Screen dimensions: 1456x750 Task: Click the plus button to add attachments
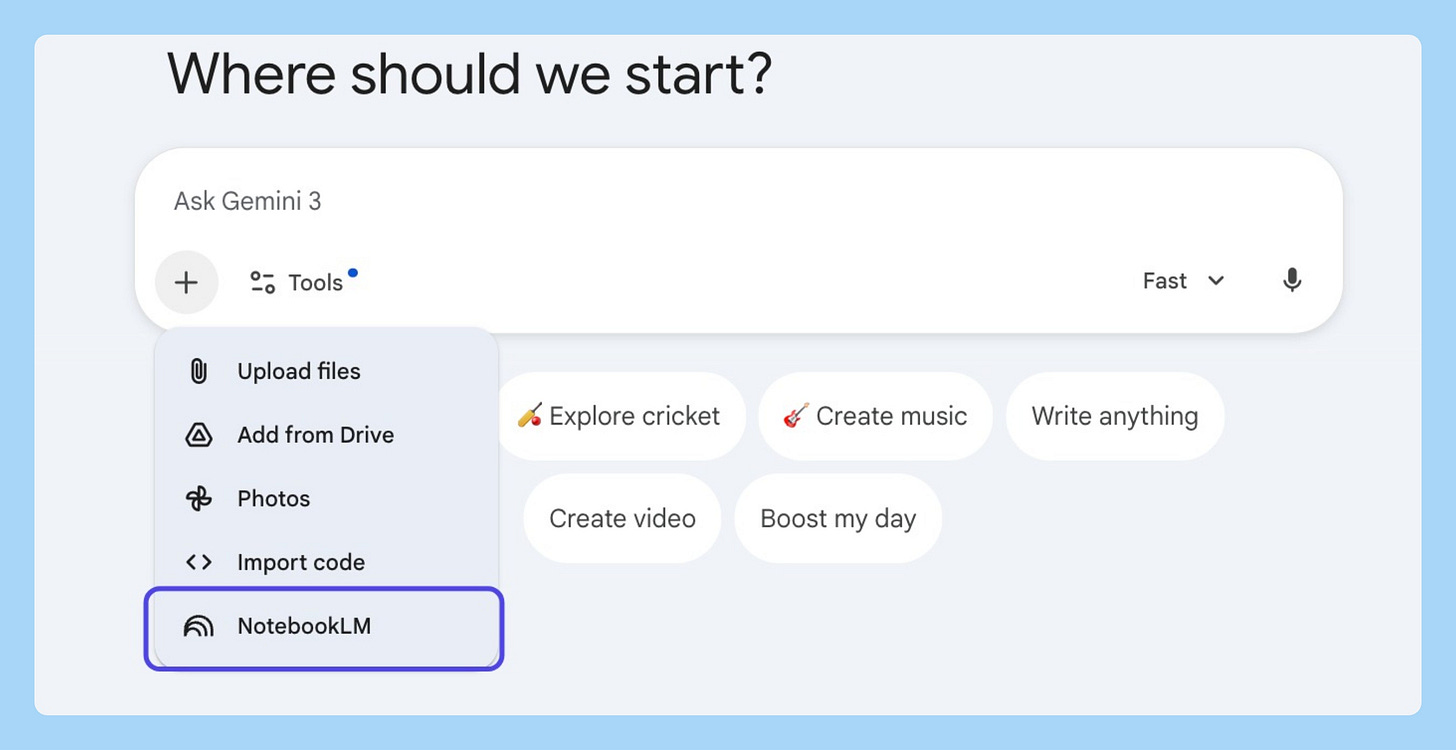[x=186, y=283]
